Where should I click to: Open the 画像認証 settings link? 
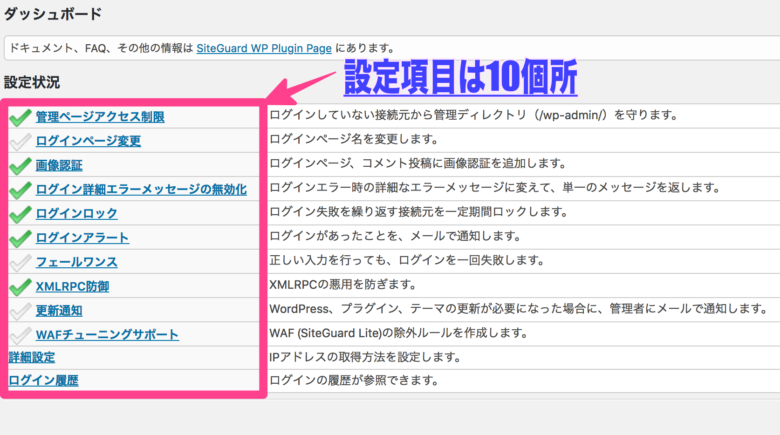tap(59, 165)
